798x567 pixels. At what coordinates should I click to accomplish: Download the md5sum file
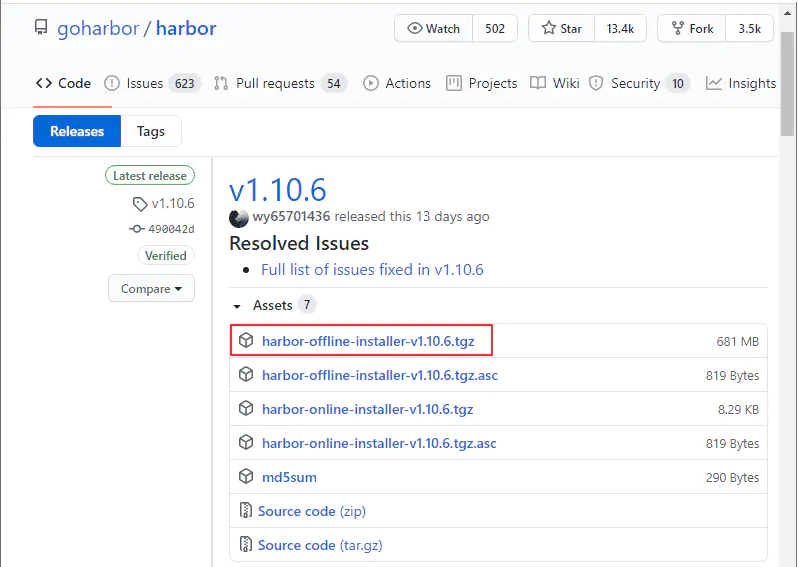point(289,477)
